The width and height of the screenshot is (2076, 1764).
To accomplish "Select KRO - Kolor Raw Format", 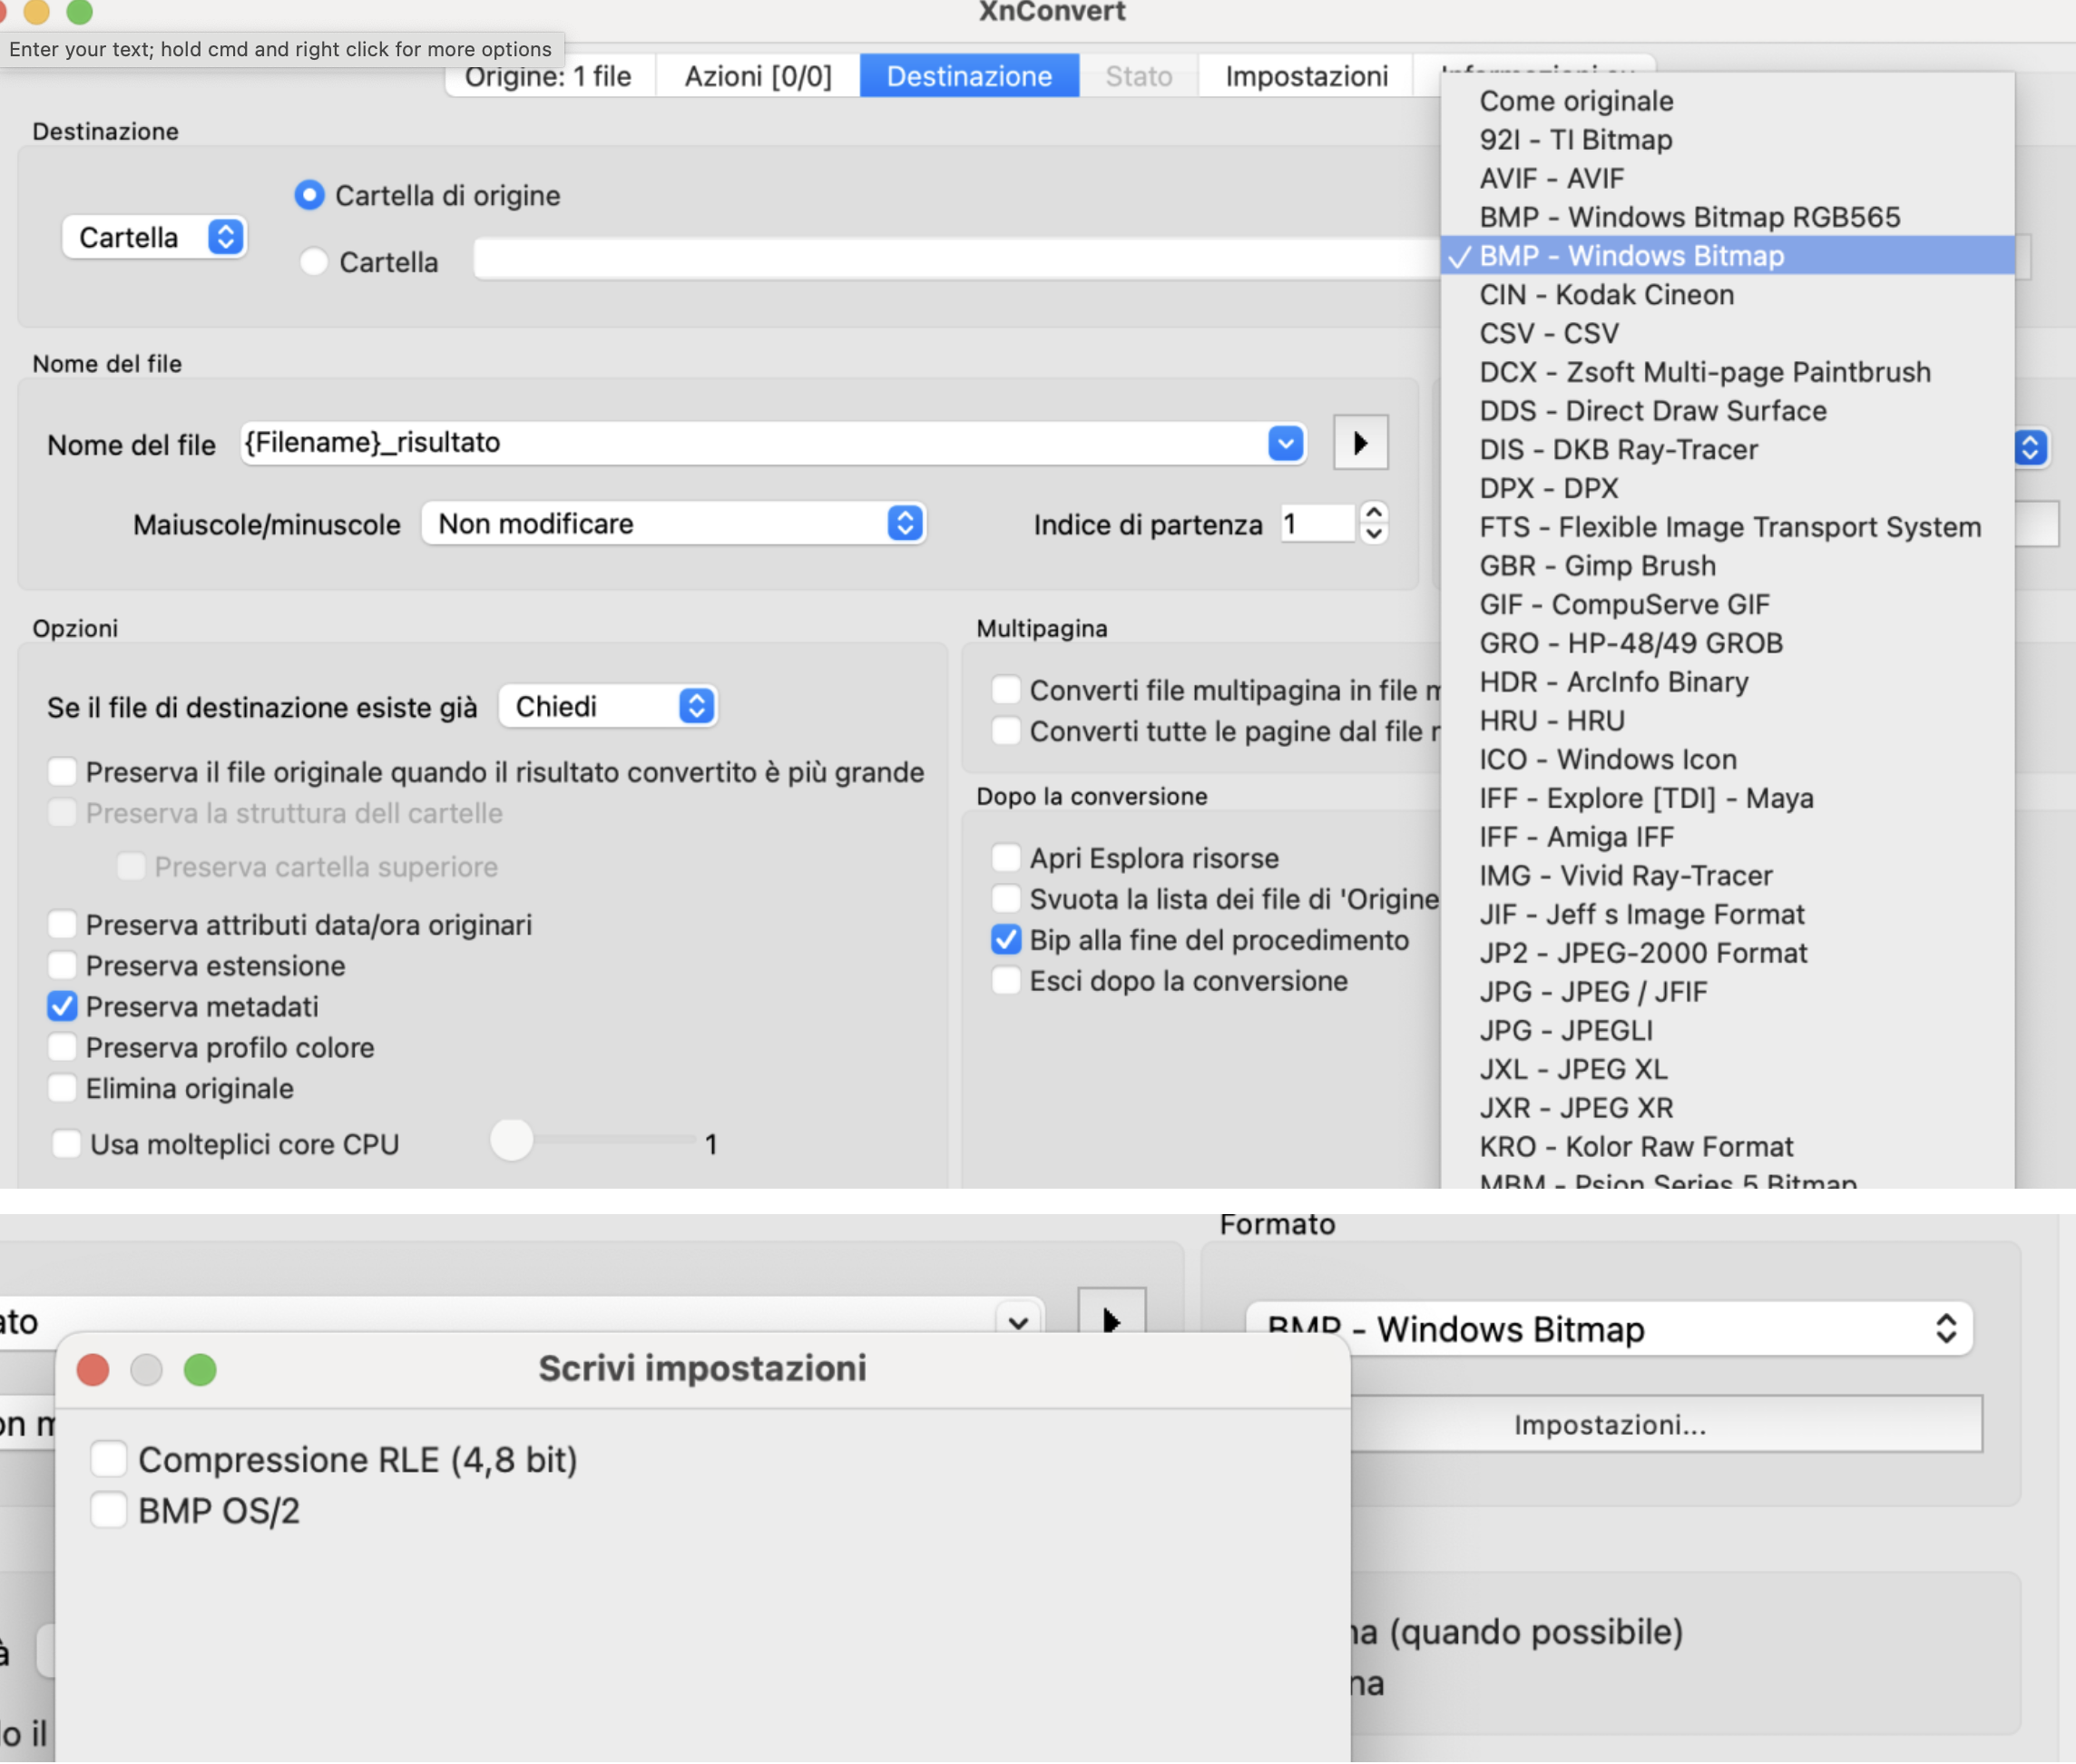I will pyautogui.click(x=1727, y=1147).
